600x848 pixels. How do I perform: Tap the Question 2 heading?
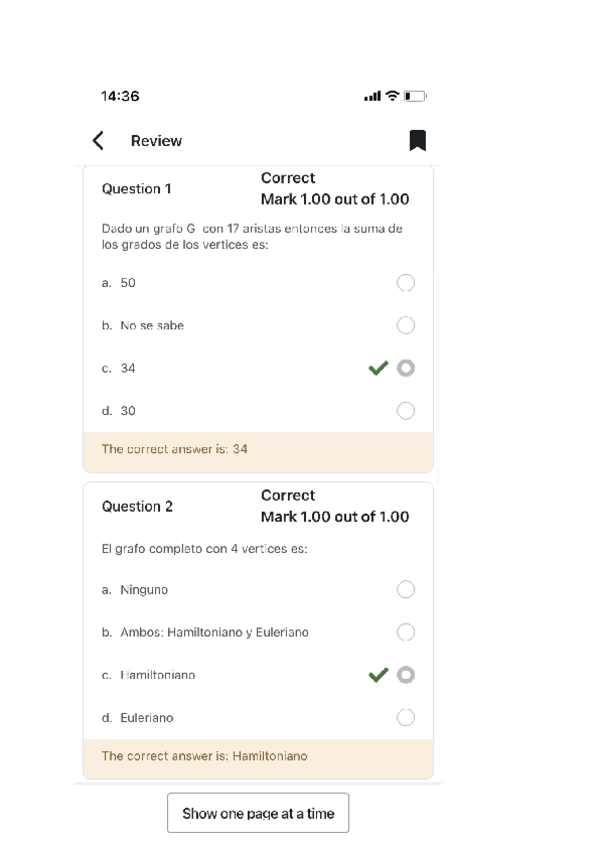point(137,506)
